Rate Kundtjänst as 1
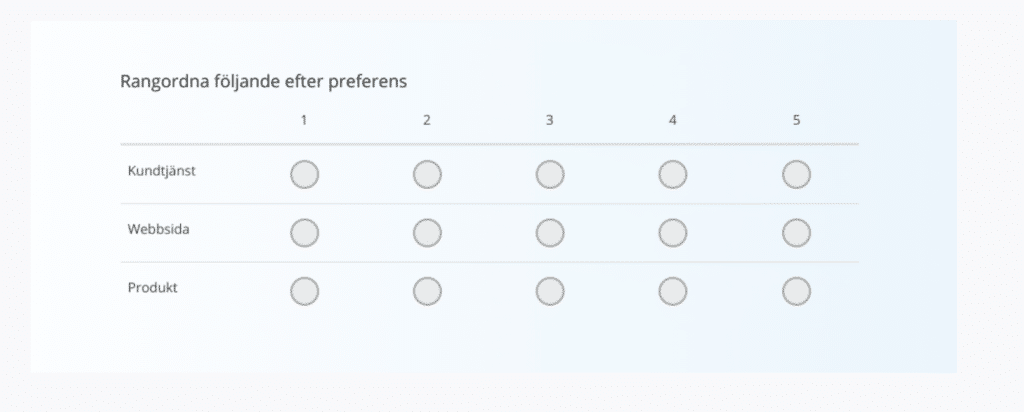Viewport: 1024px width, 412px height. pyautogui.click(x=304, y=174)
